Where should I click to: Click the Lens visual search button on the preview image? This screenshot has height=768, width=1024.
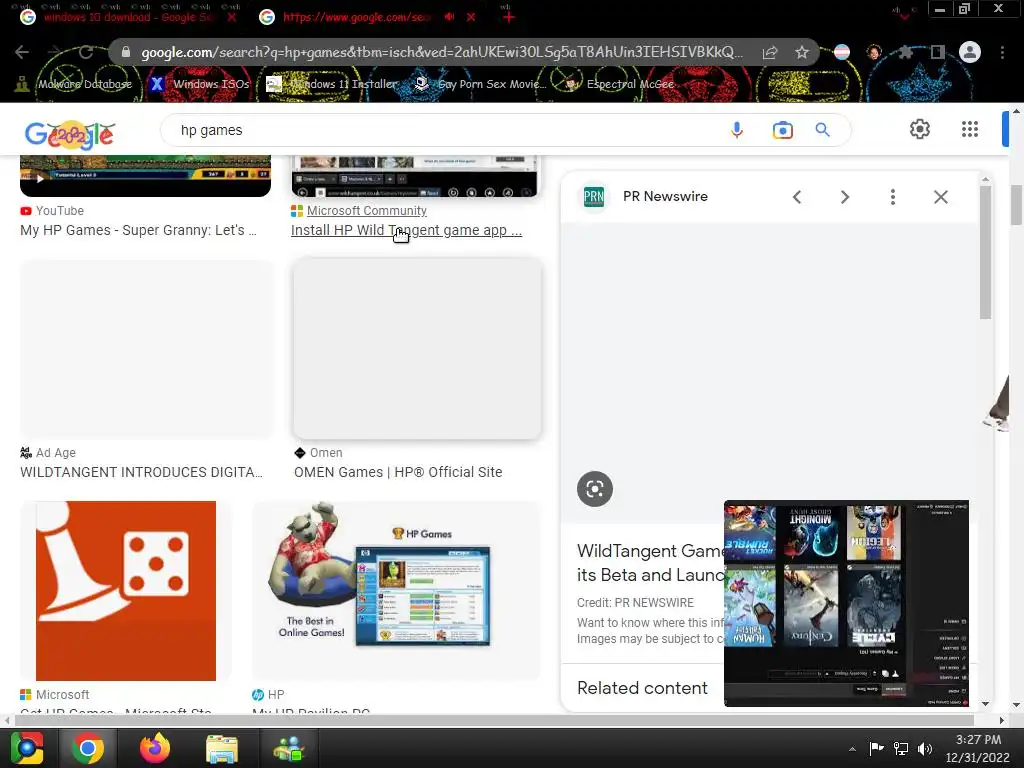(x=595, y=488)
